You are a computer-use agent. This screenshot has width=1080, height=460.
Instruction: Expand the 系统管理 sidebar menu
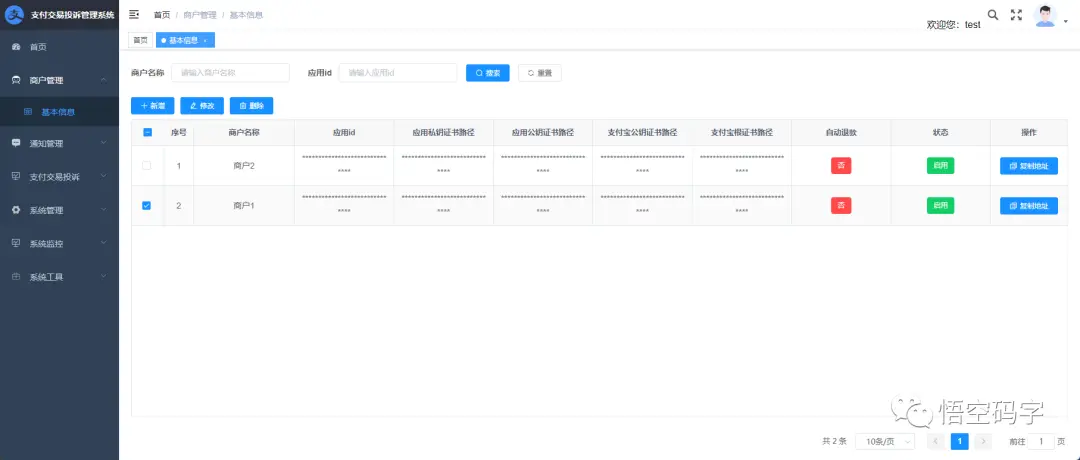pos(59,210)
